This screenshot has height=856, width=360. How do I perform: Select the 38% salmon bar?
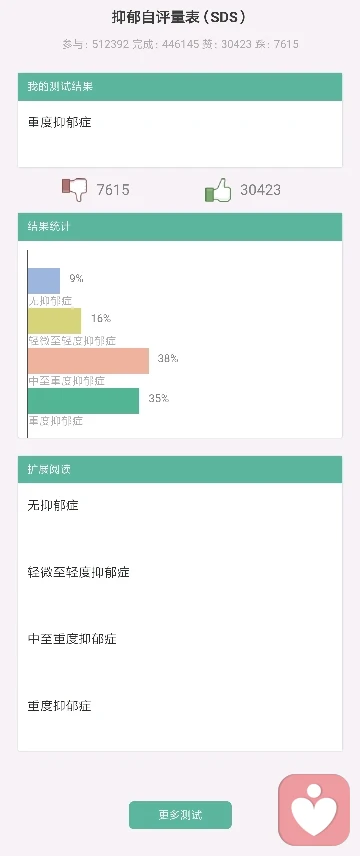click(88, 361)
